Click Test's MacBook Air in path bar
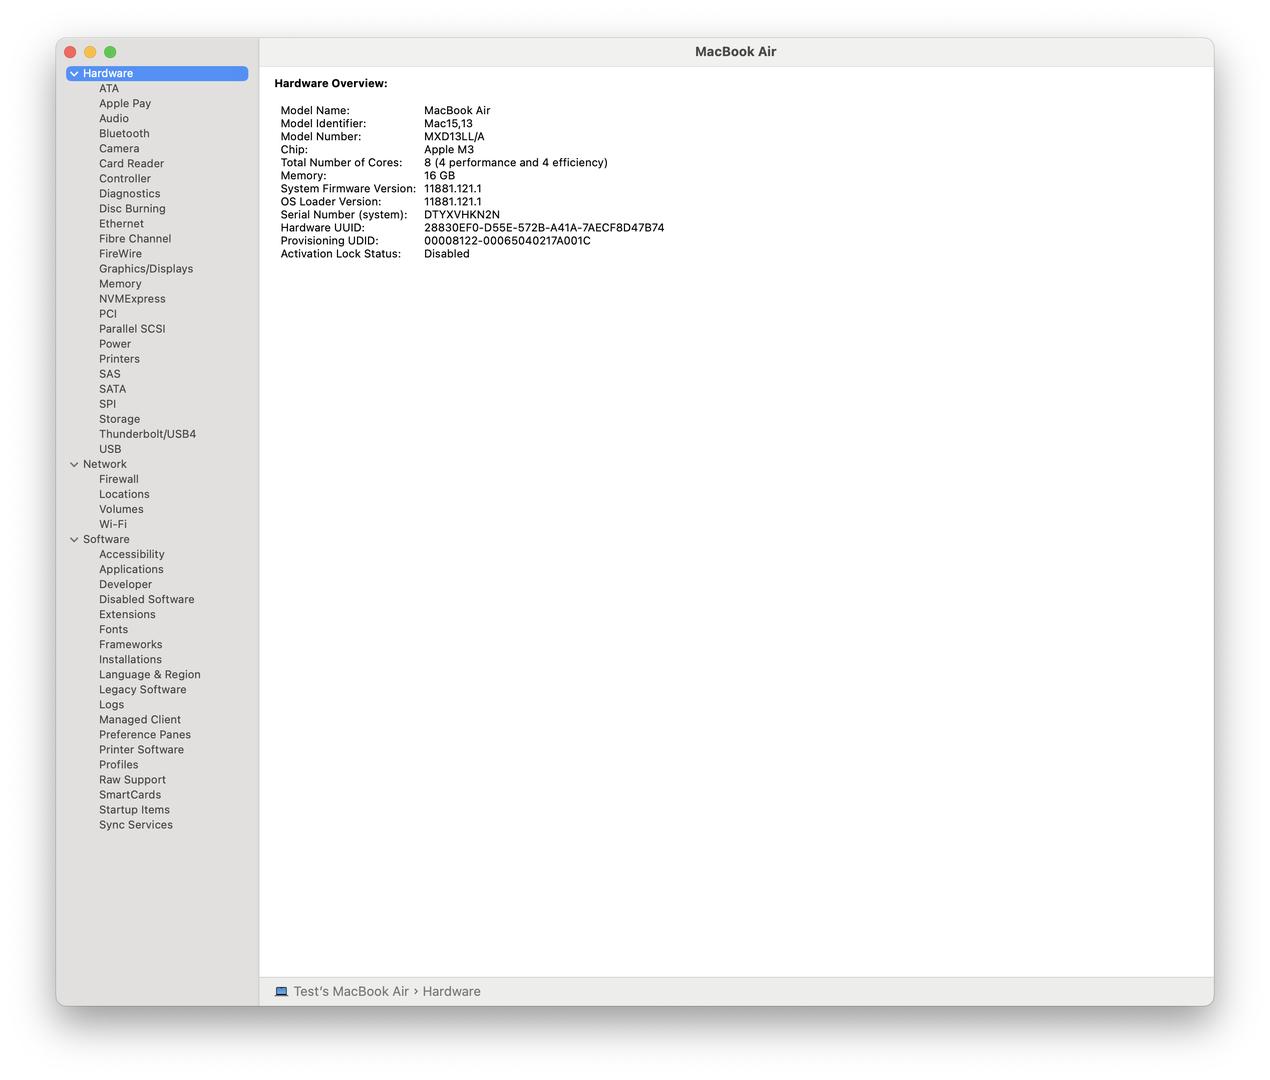 (x=351, y=992)
